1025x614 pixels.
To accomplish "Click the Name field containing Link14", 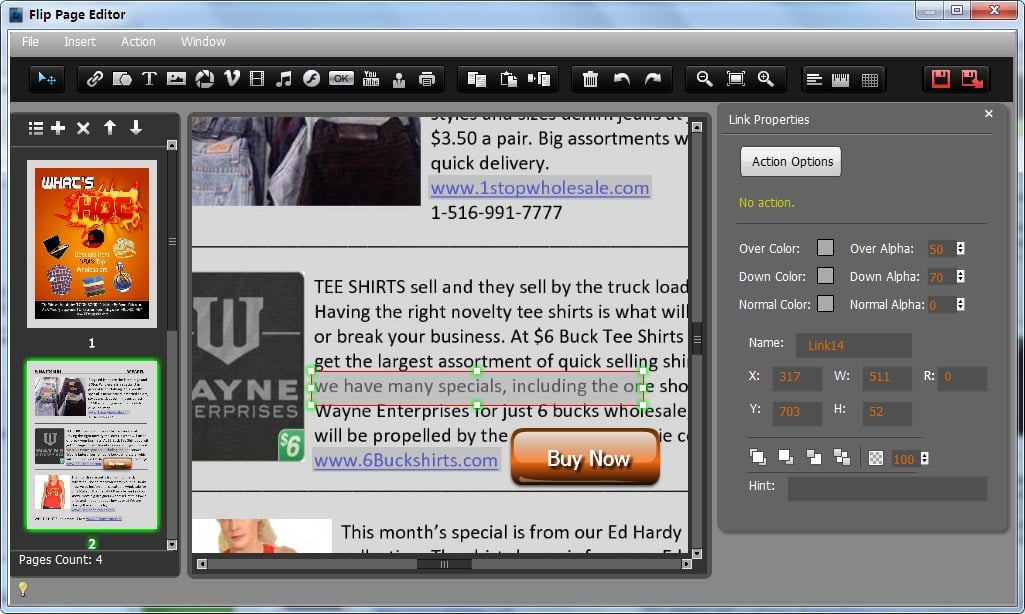I will pyautogui.click(x=854, y=345).
